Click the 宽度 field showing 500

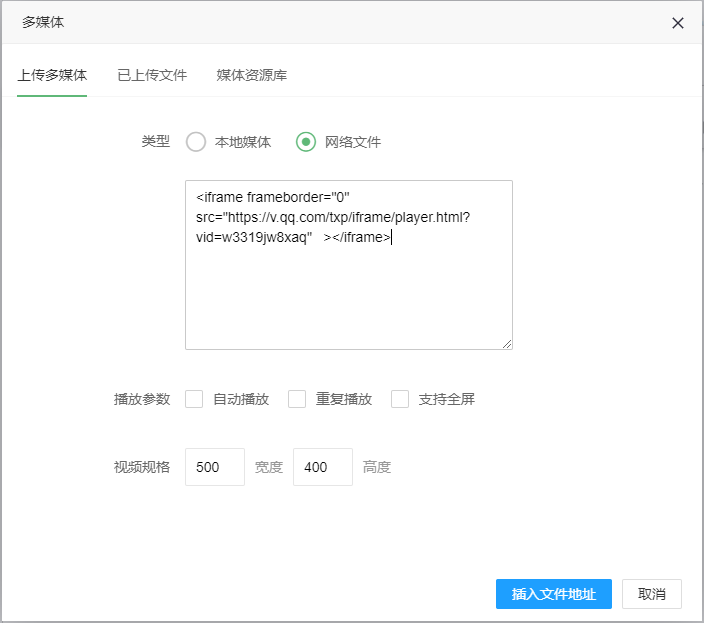(215, 467)
